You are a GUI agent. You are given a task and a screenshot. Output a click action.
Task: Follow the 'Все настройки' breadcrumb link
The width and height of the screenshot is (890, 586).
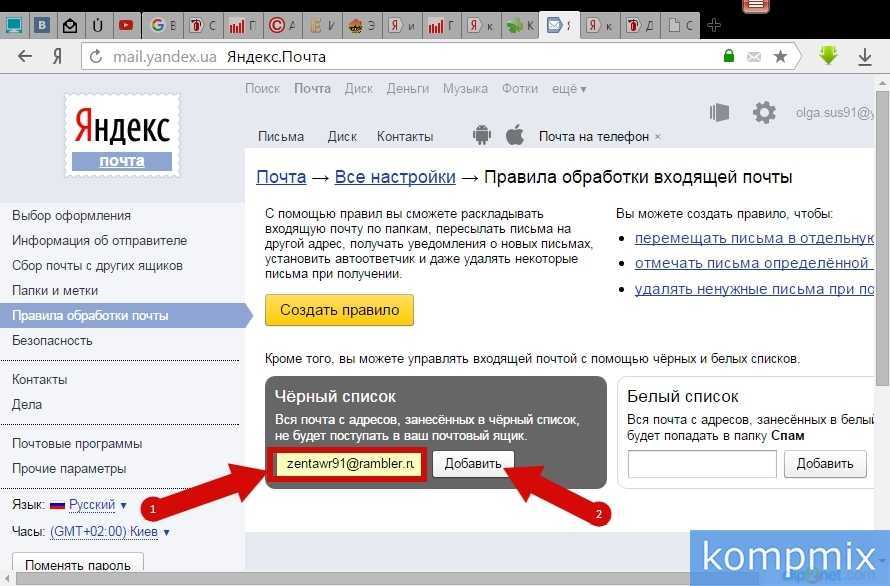[x=395, y=177]
